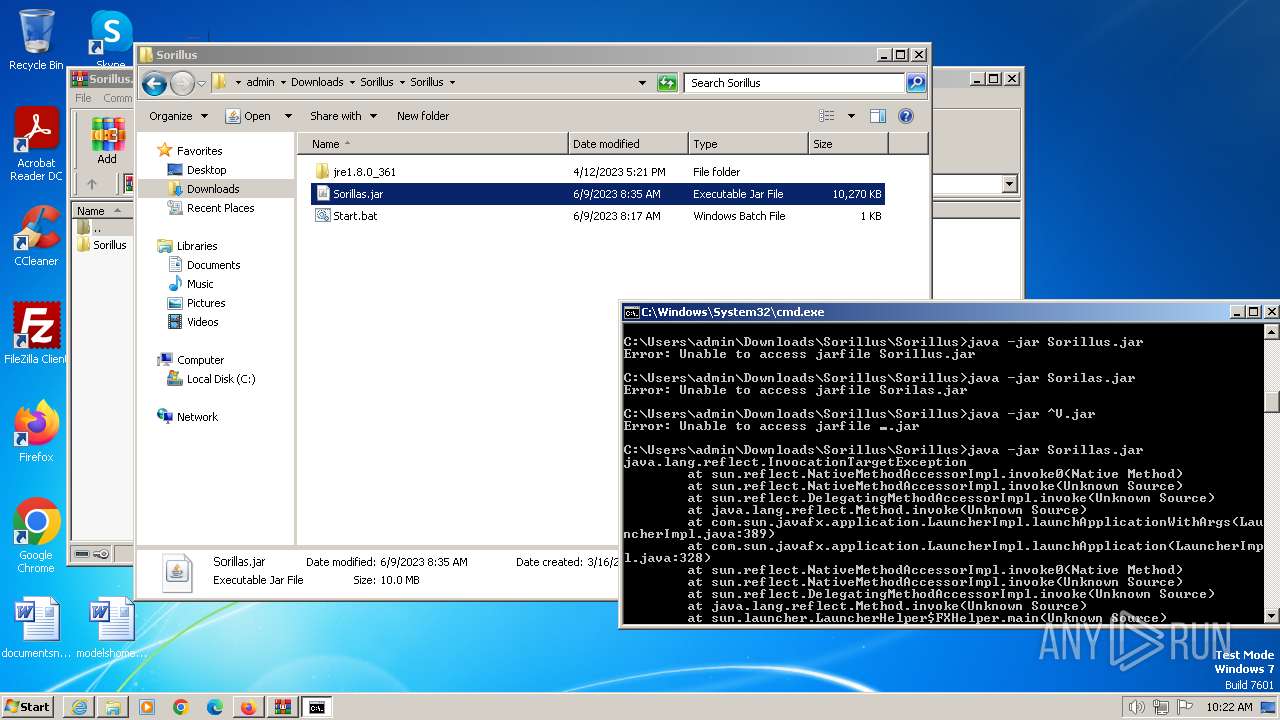Click the cmd window scrollbar down arrow
1280x720 pixels.
coord(1271,616)
